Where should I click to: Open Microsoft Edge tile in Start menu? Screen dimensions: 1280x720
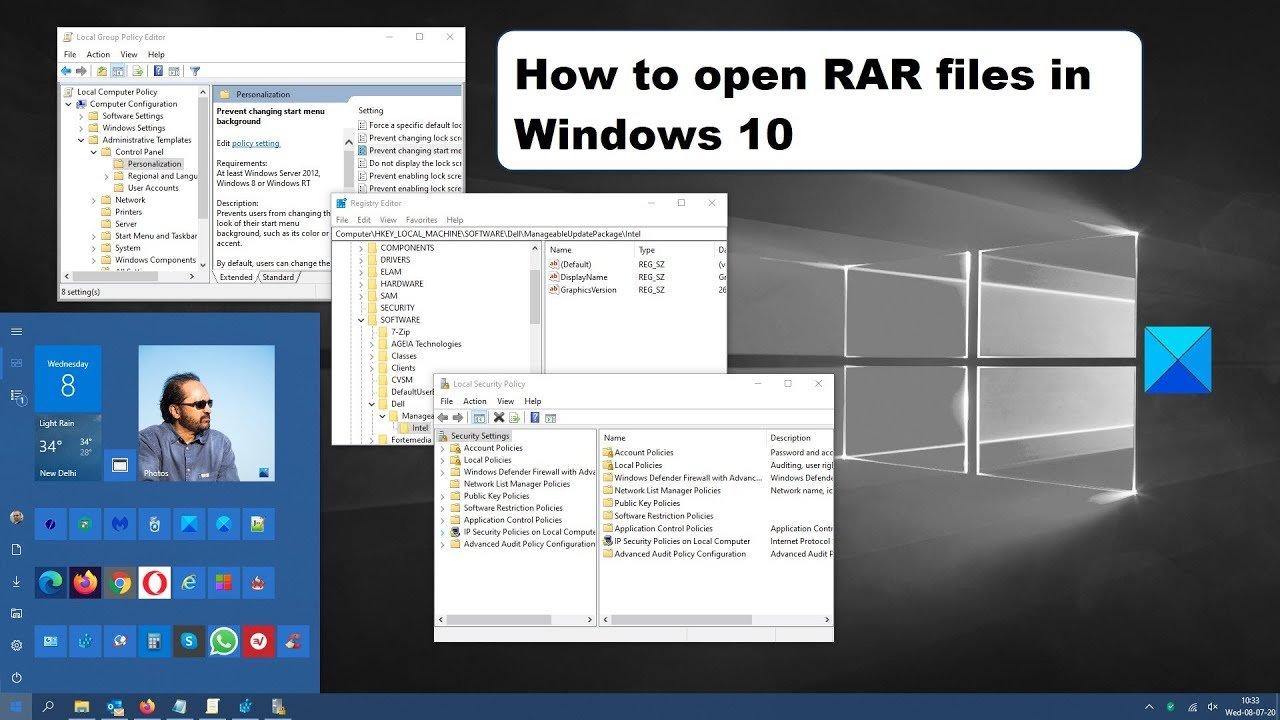tap(50, 582)
